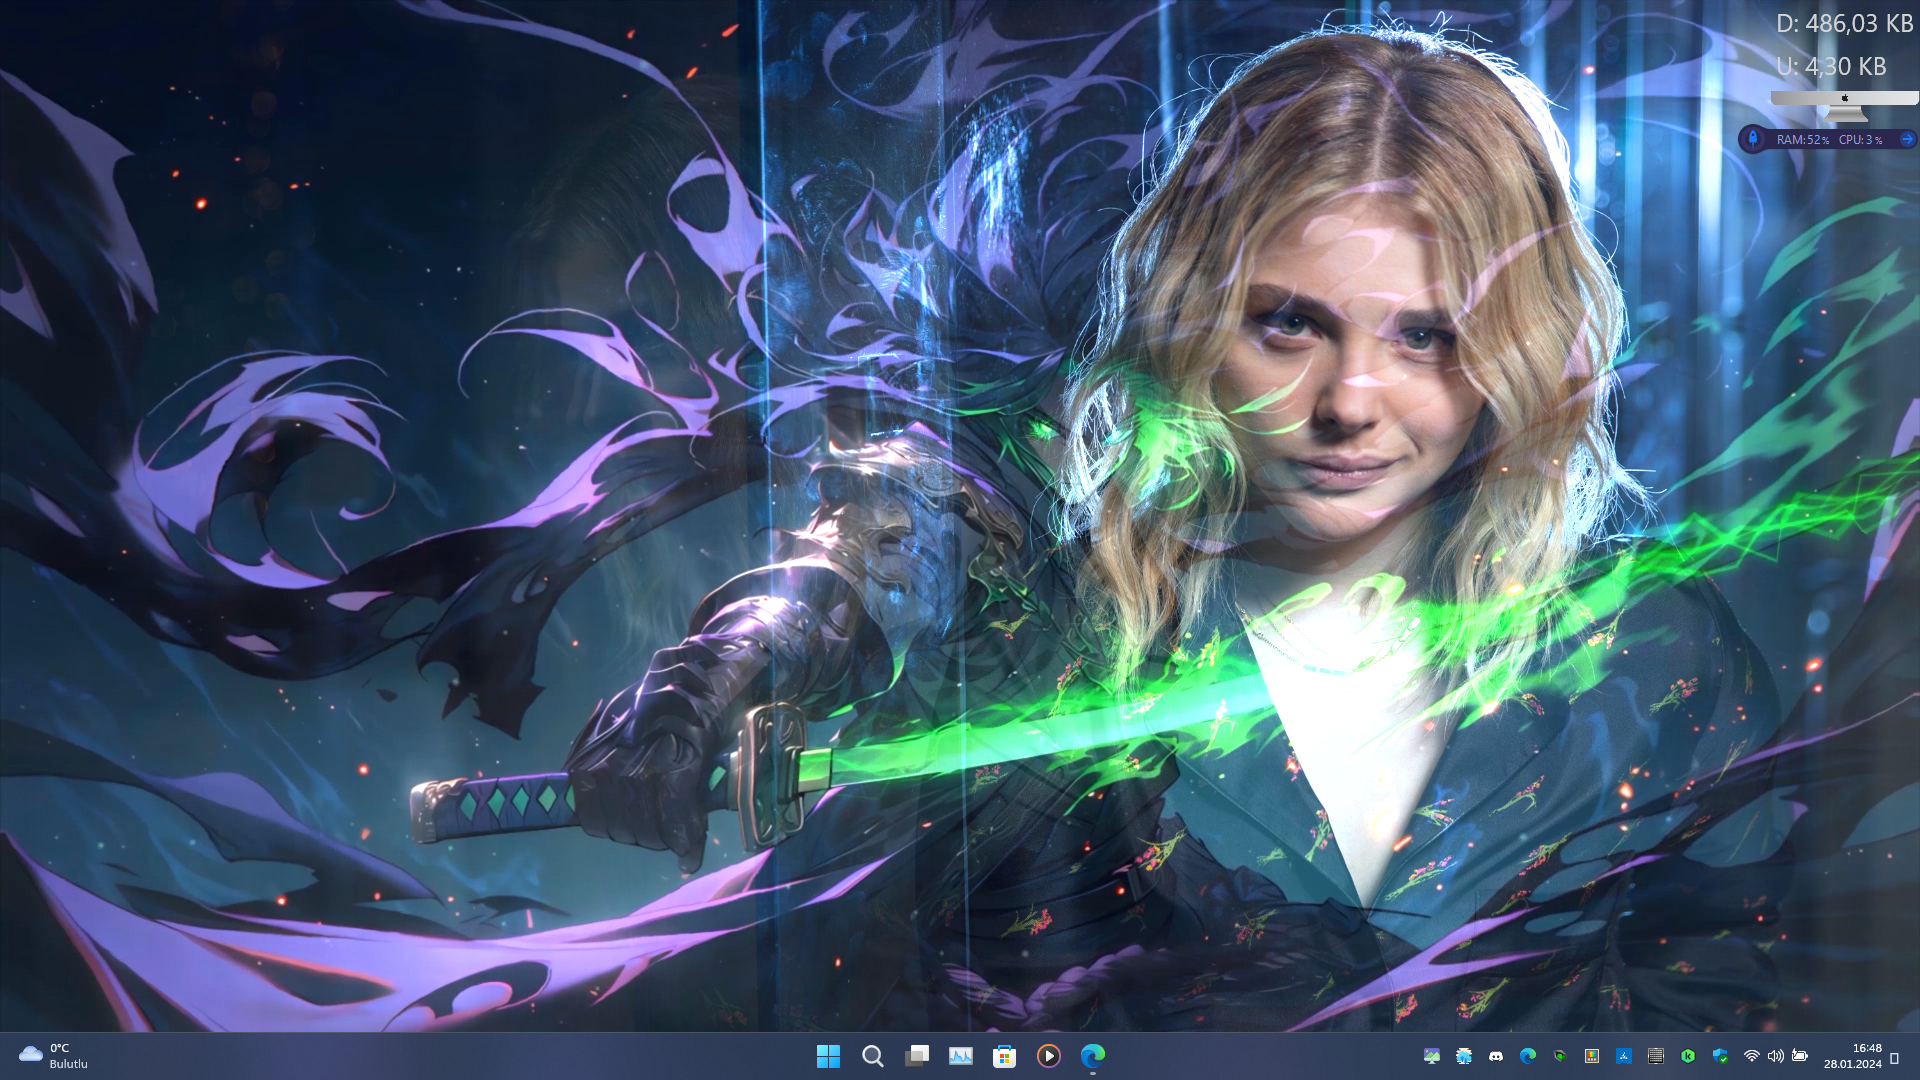1920x1080 pixels.
Task: Open Task View on the taskbar
Action: click(916, 1056)
